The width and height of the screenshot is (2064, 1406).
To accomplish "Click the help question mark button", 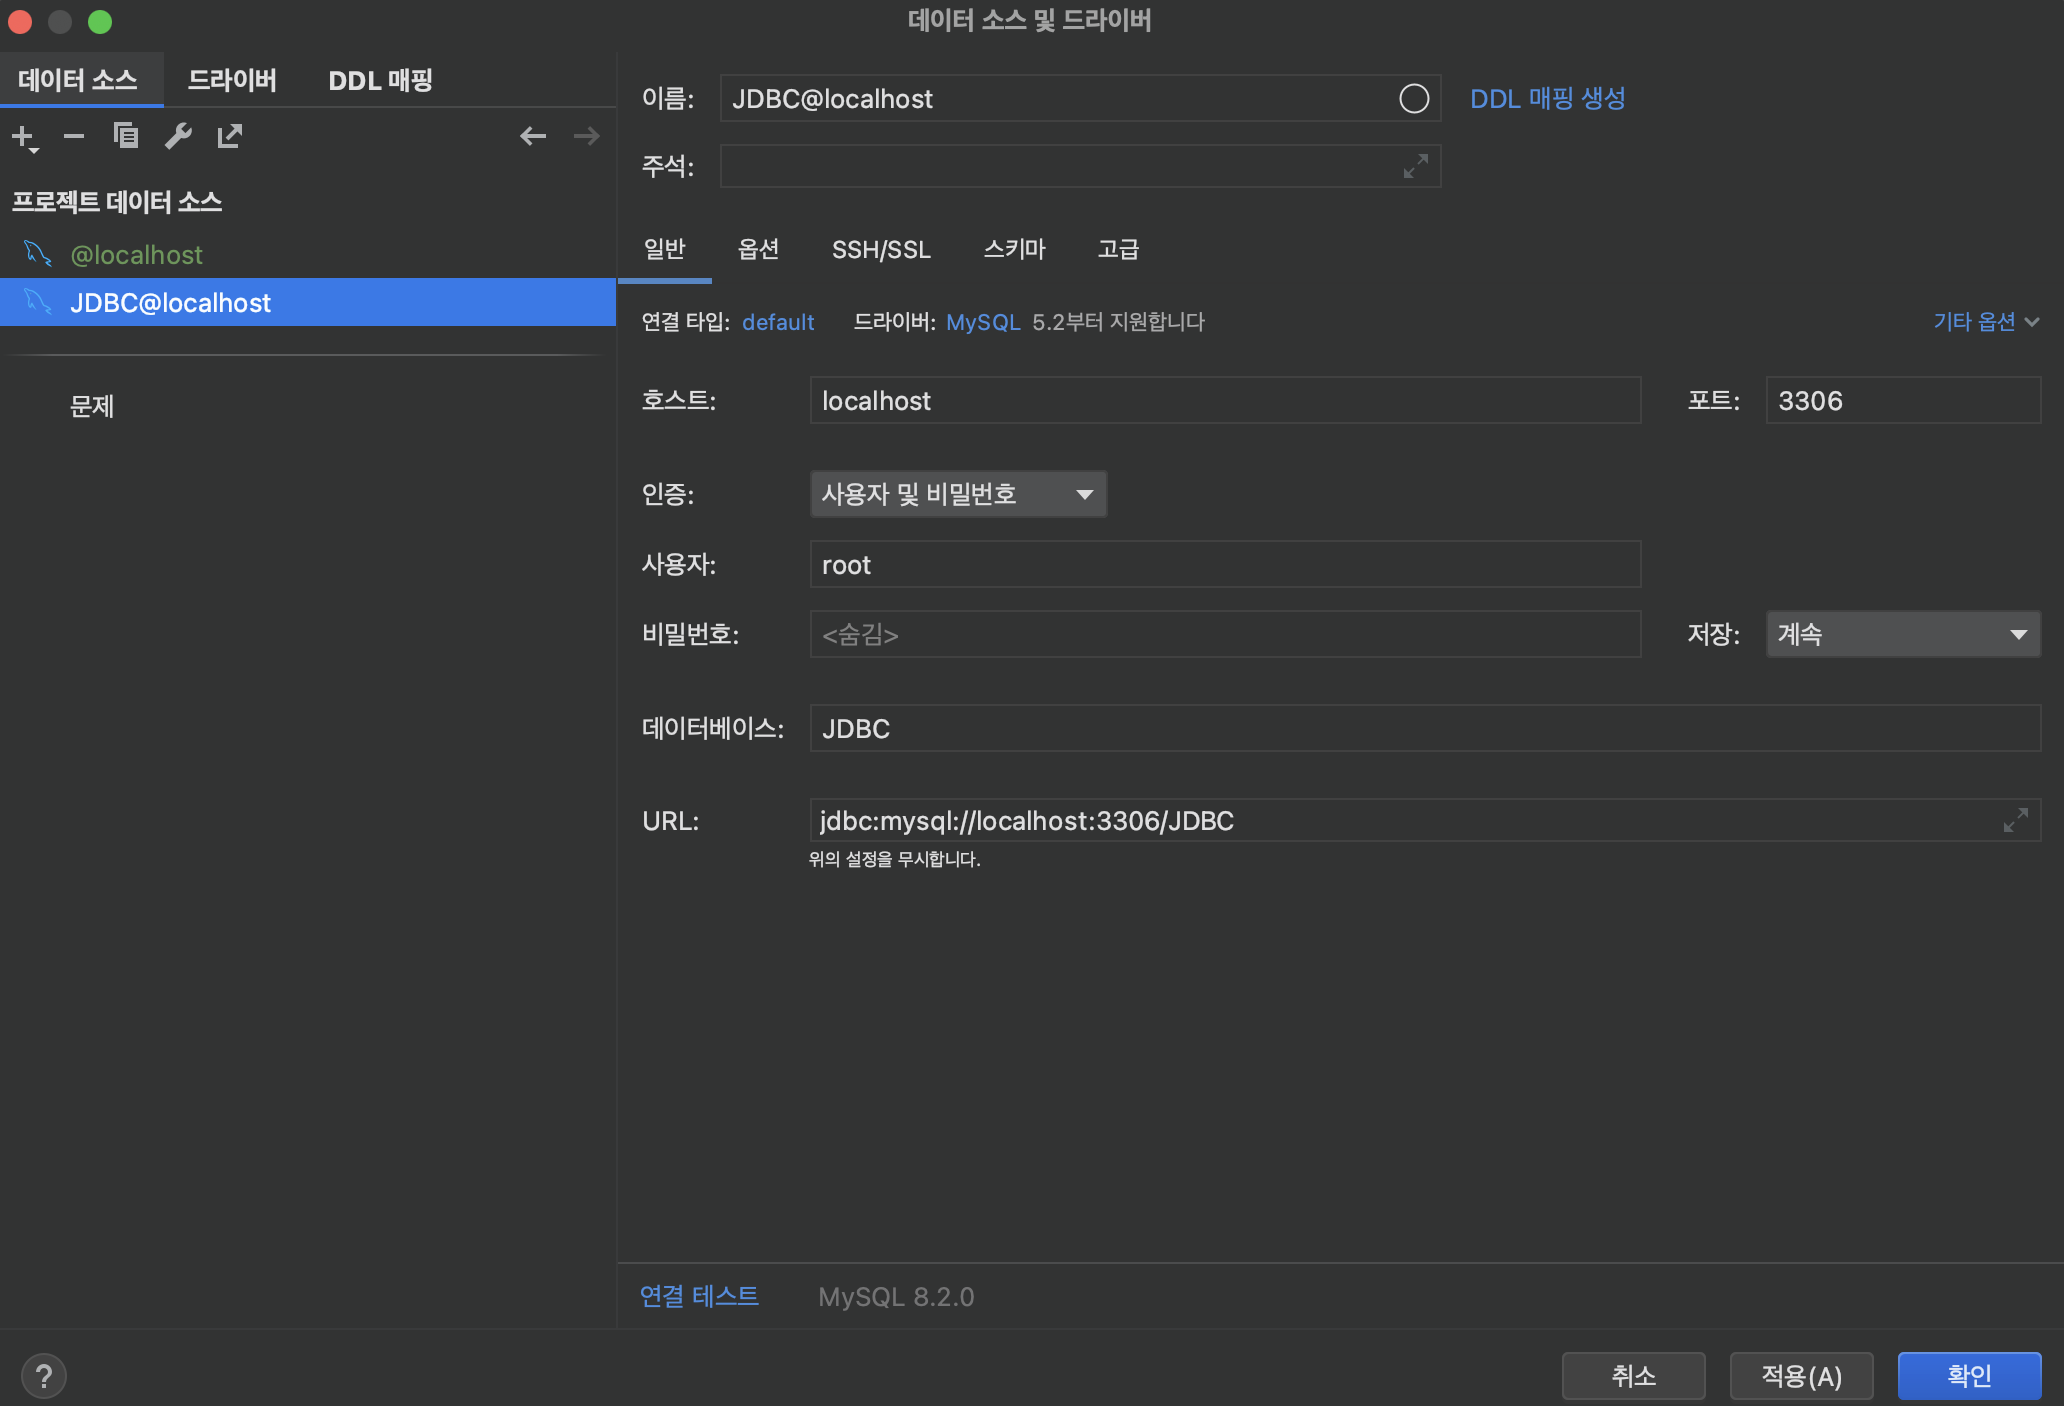I will click(44, 1376).
